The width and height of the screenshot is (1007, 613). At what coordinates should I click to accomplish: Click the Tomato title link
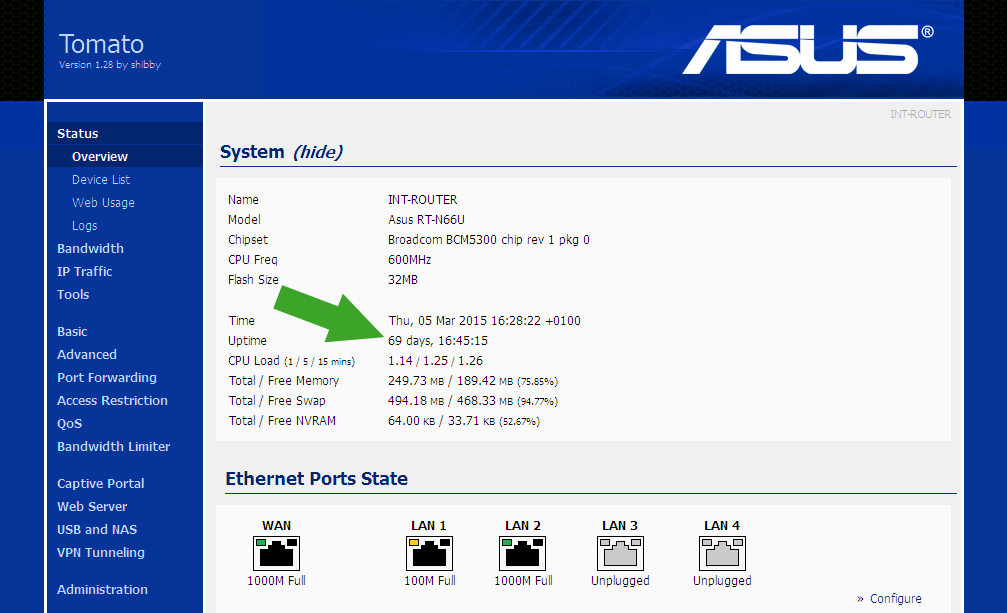101,44
